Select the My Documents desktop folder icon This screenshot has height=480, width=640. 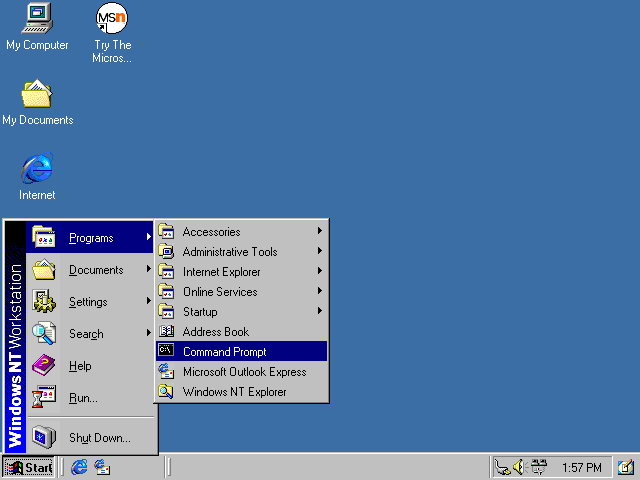tap(37, 93)
